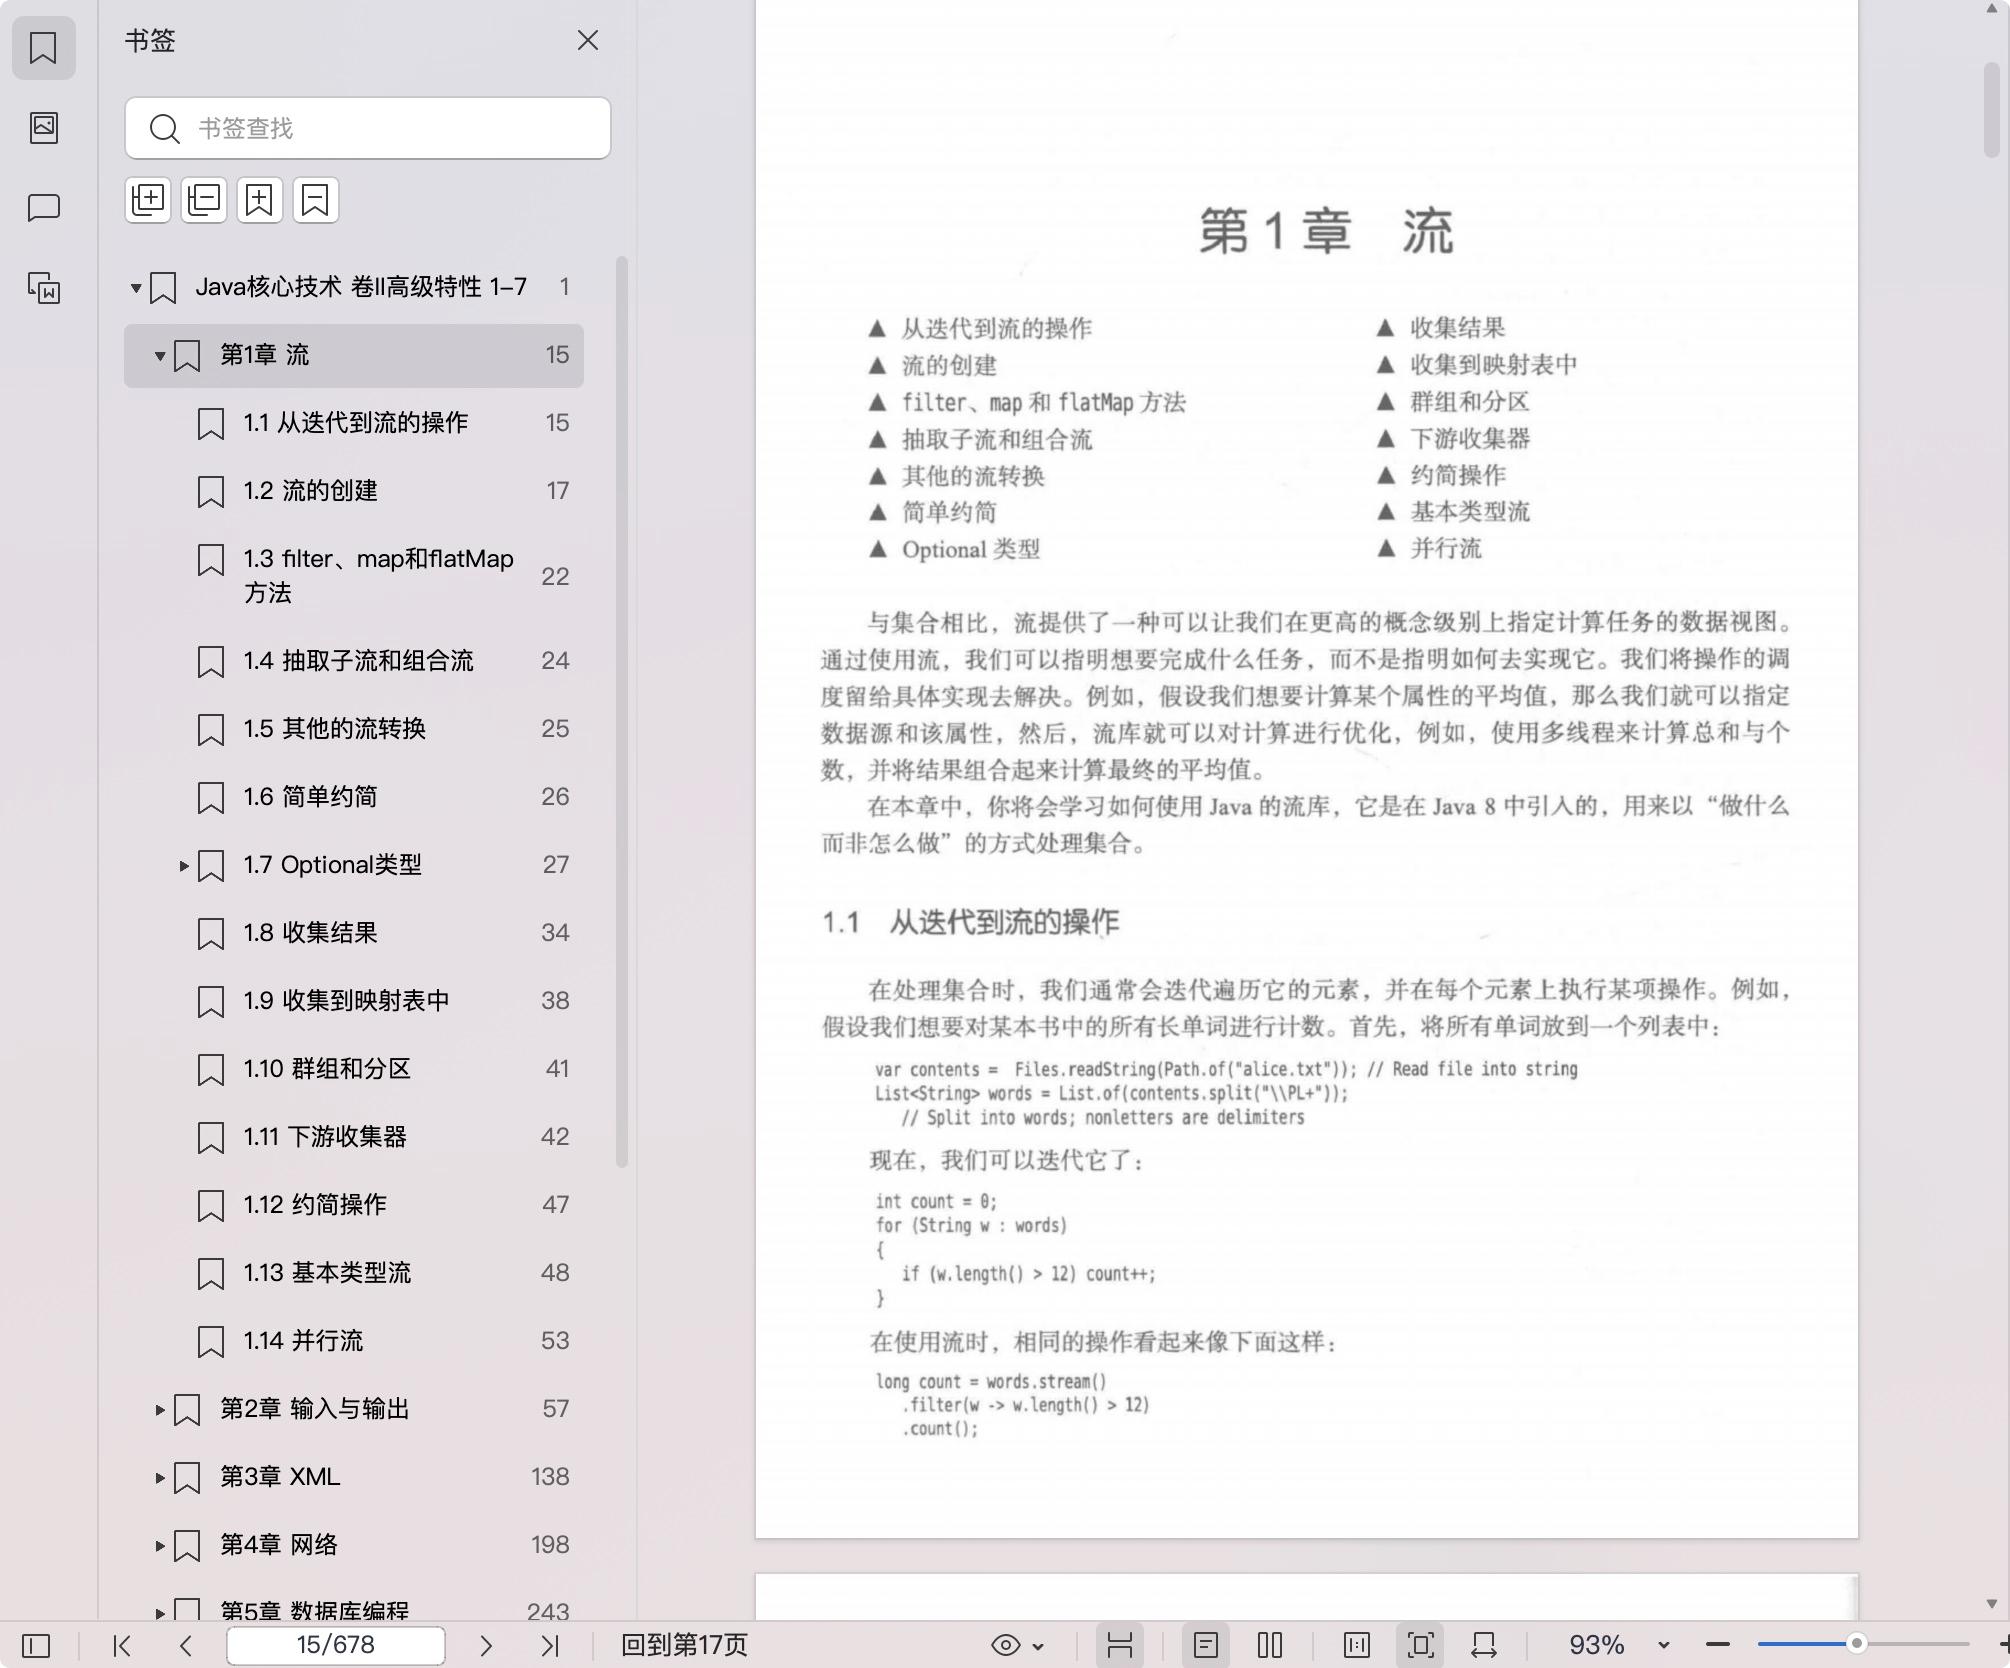Image resolution: width=2010 pixels, height=1668 pixels.
Task: Open the bookmarks sidebar panel icon
Action: 43,47
